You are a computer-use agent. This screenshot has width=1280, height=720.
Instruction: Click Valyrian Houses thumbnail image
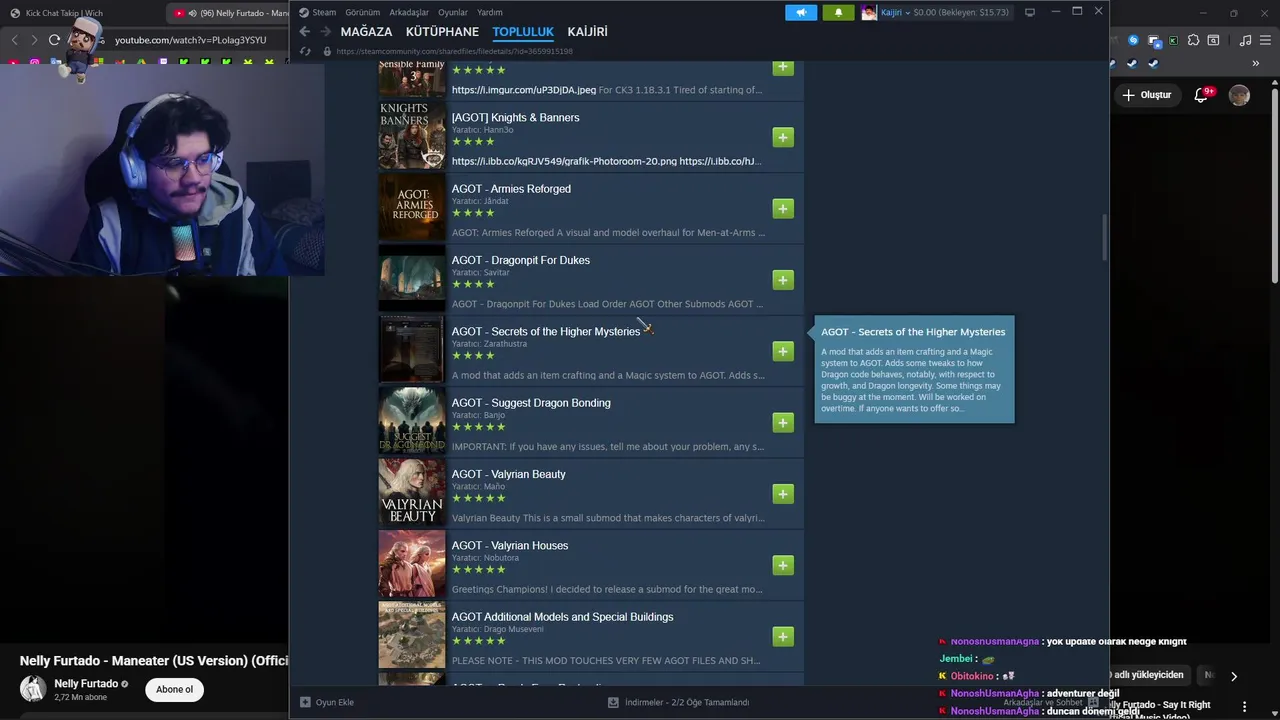pos(411,564)
